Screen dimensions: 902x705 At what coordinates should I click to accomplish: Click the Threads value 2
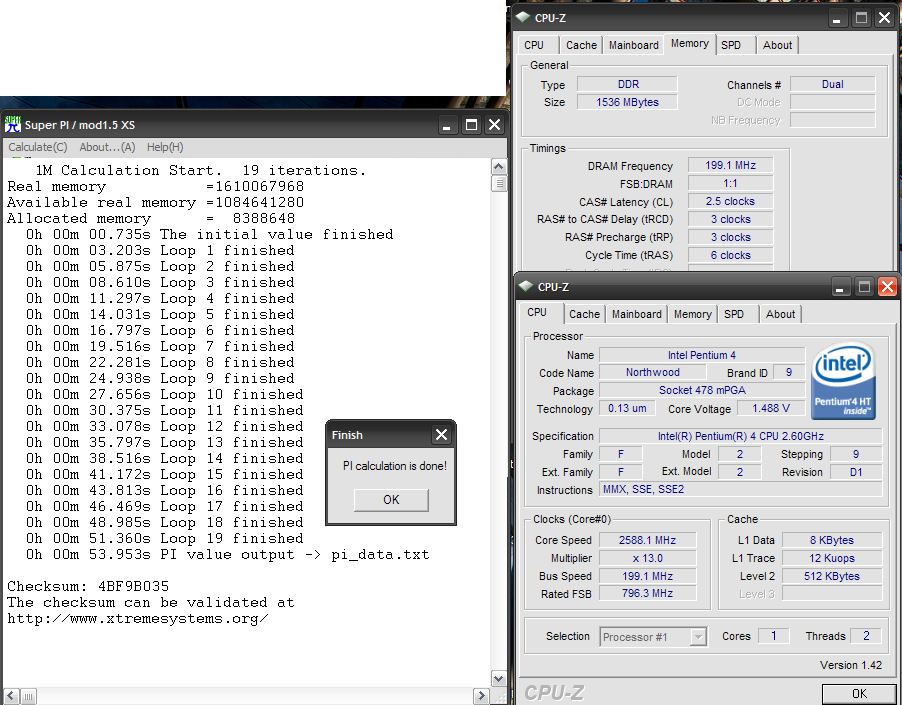[x=866, y=636]
